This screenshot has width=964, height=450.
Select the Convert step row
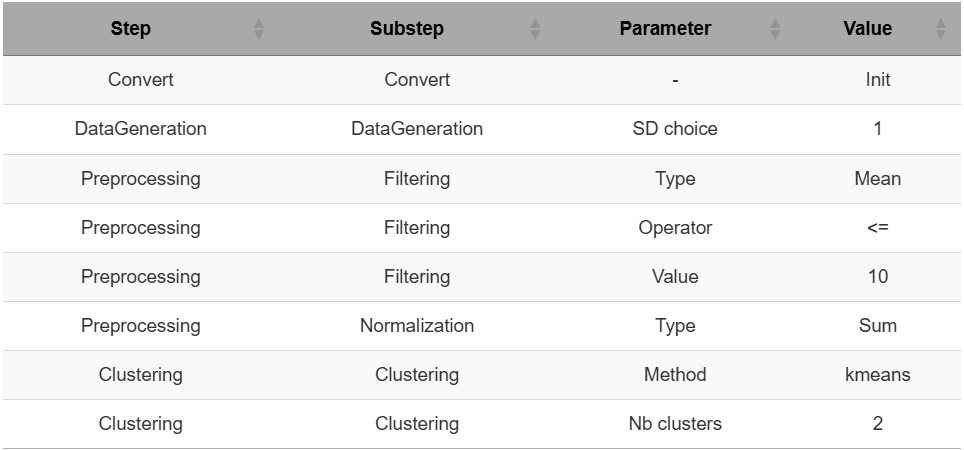pyautogui.click(x=482, y=80)
